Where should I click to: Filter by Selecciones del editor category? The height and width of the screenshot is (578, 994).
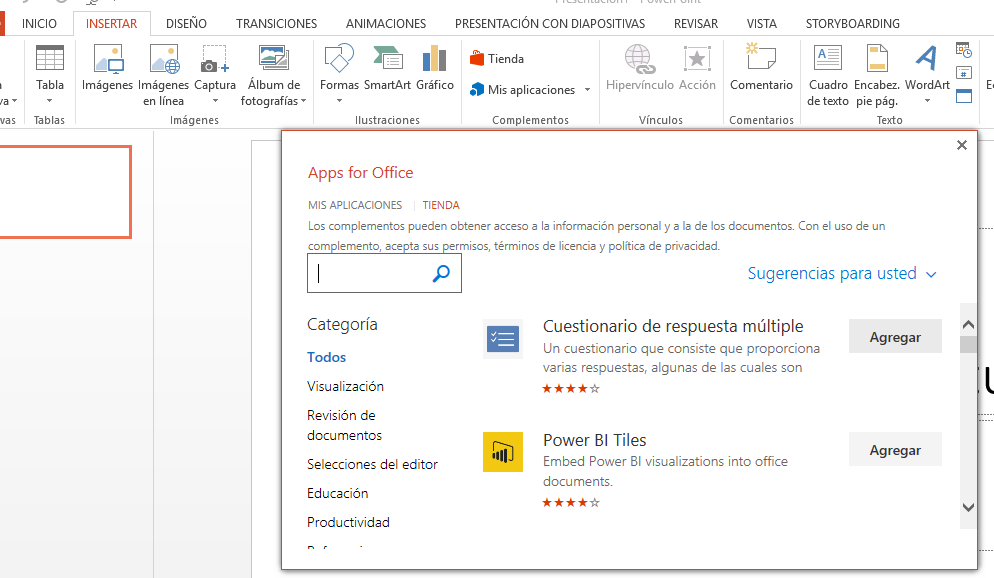point(373,465)
